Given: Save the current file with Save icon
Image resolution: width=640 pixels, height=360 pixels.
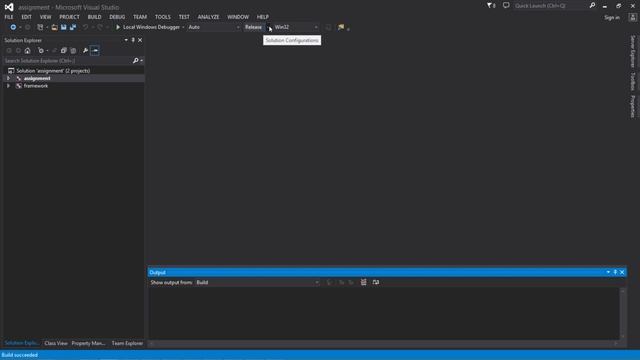Looking at the screenshot, I should click(x=64, y=27).
